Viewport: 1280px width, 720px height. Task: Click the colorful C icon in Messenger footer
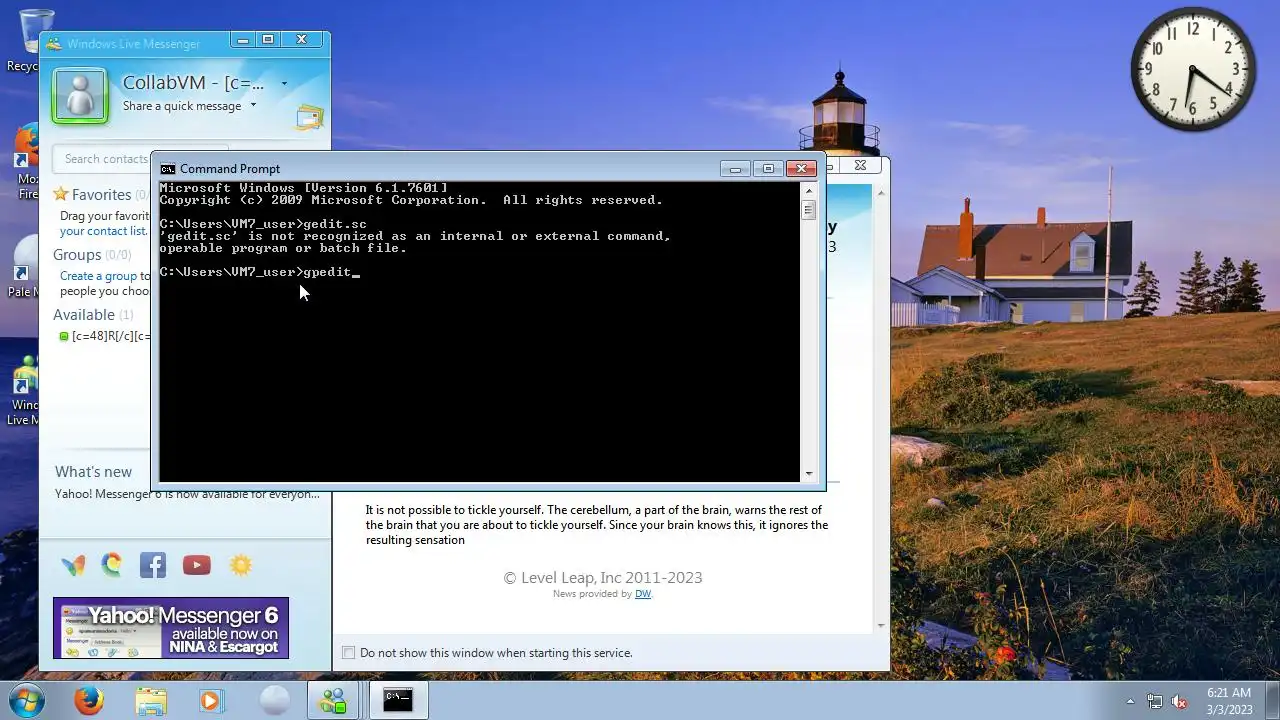tap(111, 565)
